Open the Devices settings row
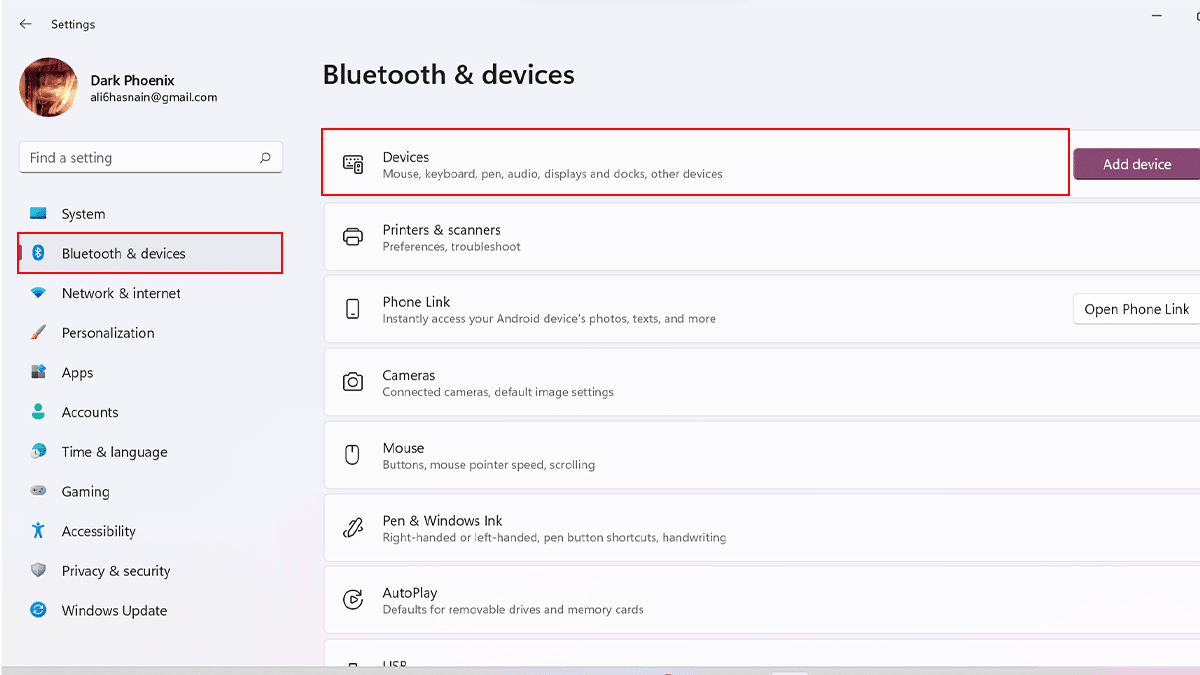 695,164
